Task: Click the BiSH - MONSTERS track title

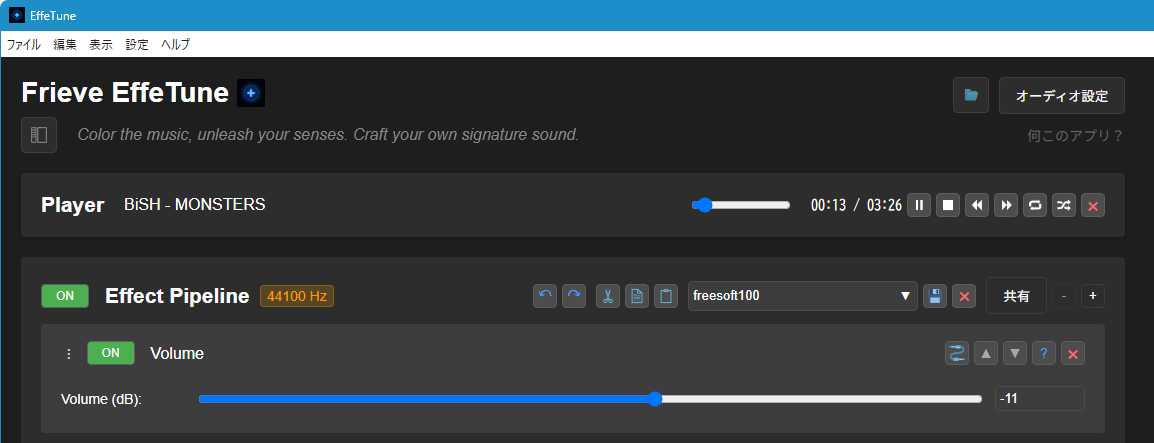Action: pyautogui.click(x=195, y=205)
